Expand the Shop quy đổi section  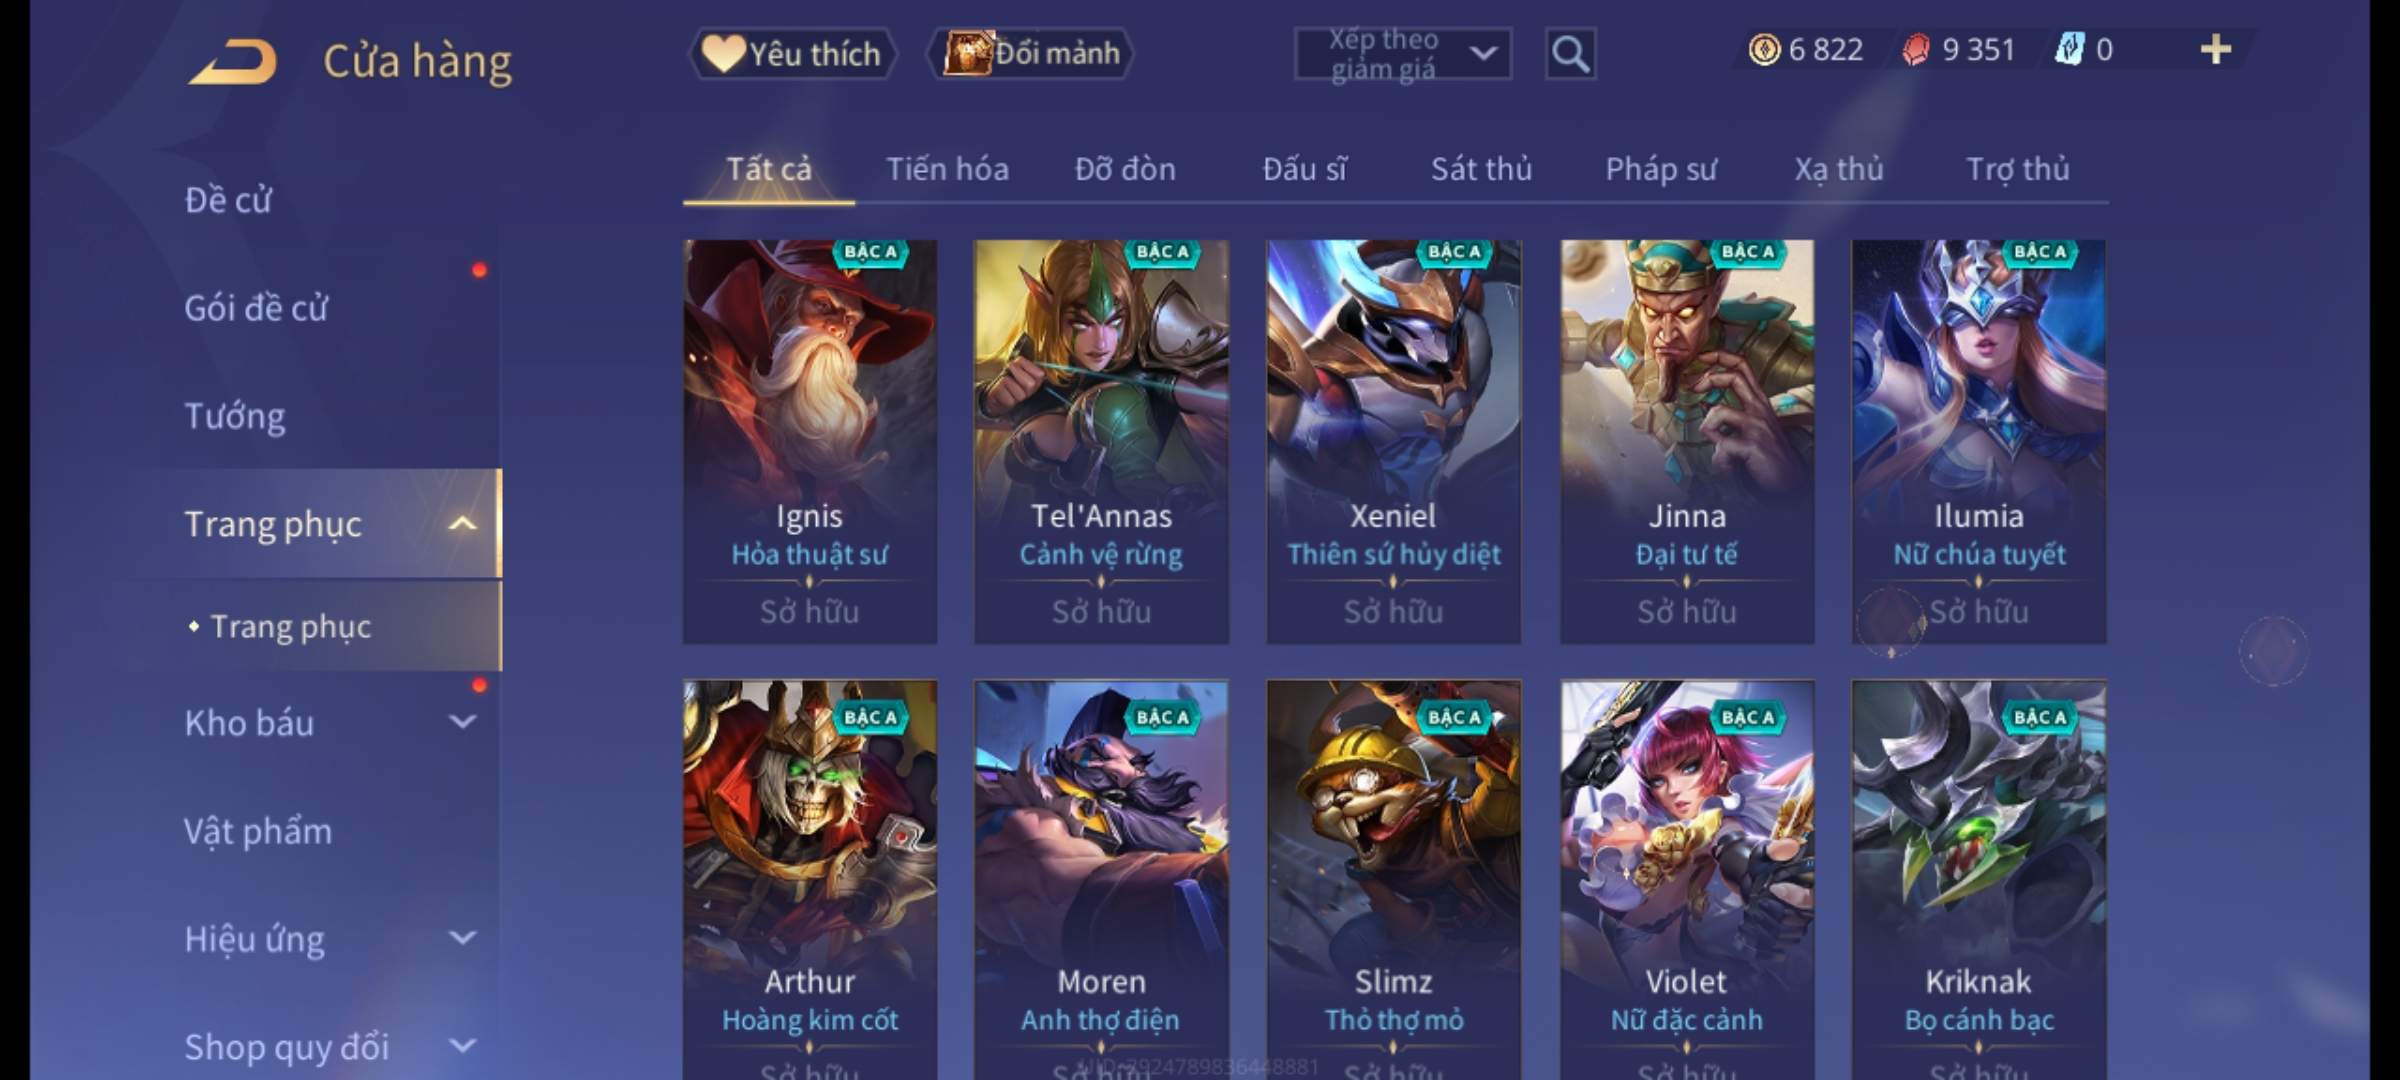pos(462,1046)
